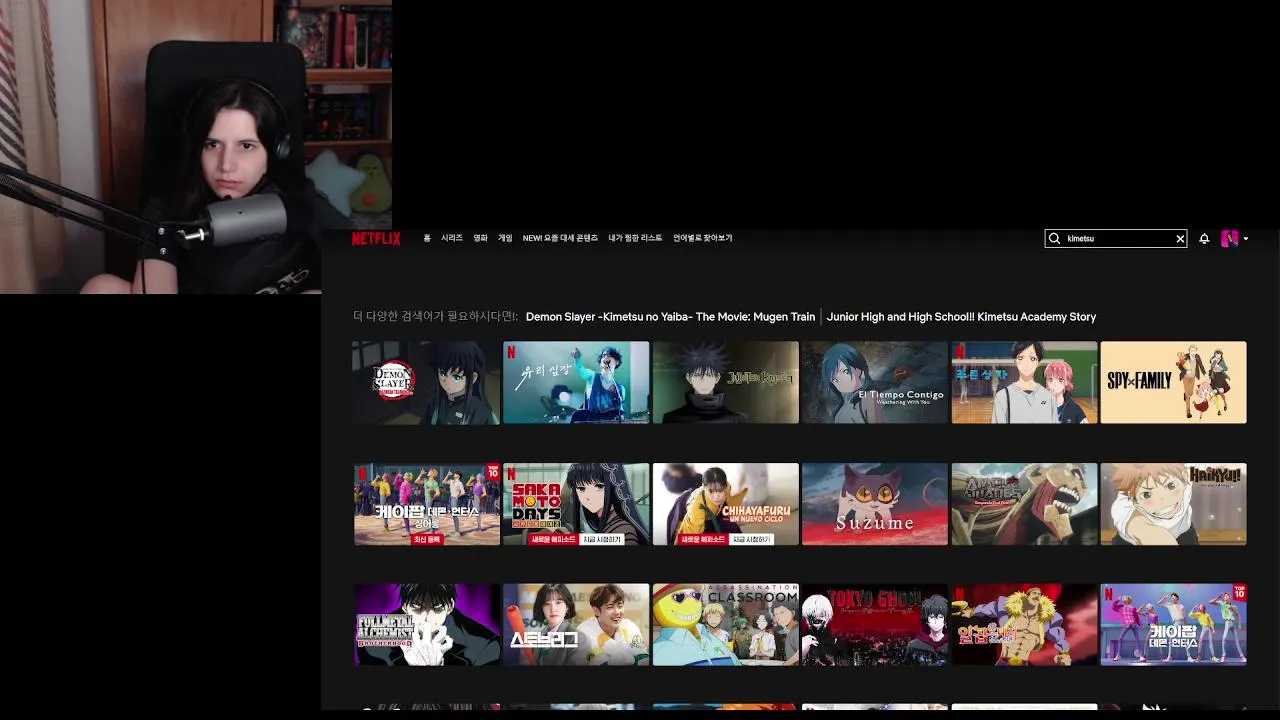Click the Netflix logo

click(376, 239)
